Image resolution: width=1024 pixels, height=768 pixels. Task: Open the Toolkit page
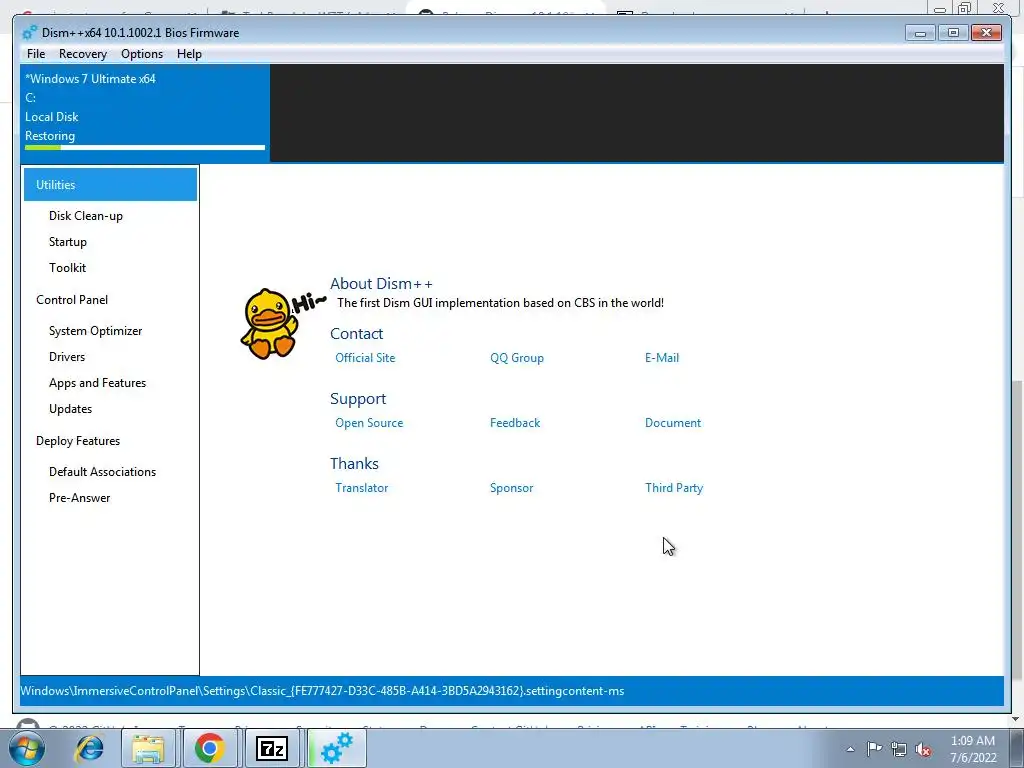click(x=67, y=268)
